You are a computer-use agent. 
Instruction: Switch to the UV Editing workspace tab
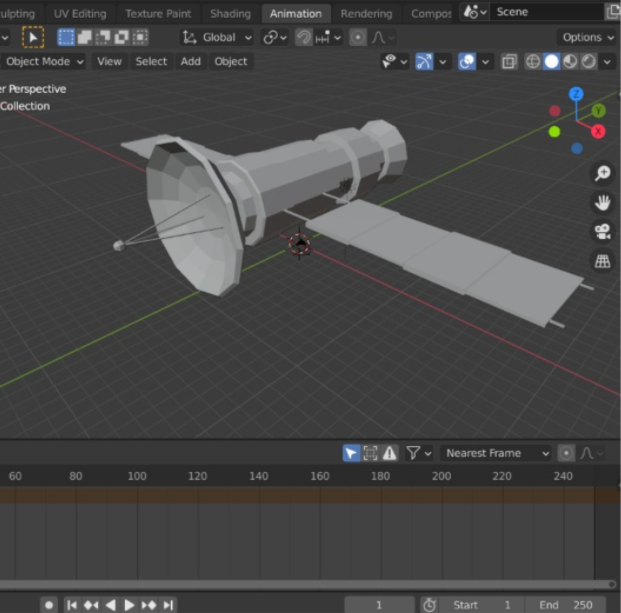pyautogui.click(x=80, y=14)
